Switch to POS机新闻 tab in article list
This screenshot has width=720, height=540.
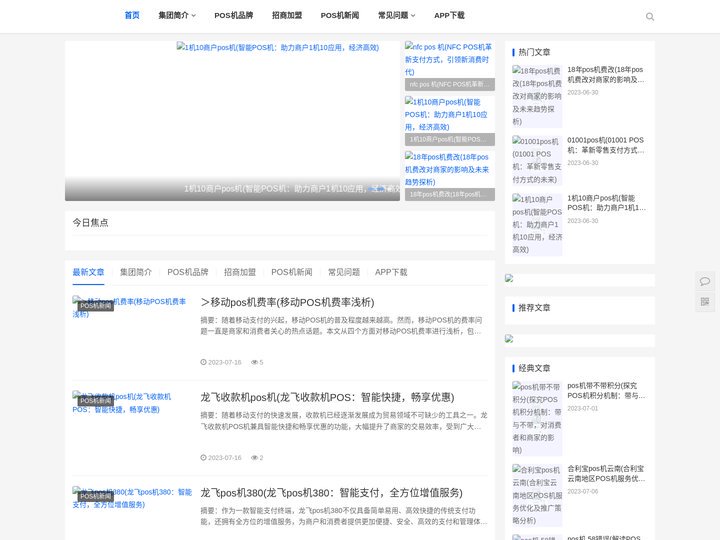pyautogui.click(x=292, y=272)
